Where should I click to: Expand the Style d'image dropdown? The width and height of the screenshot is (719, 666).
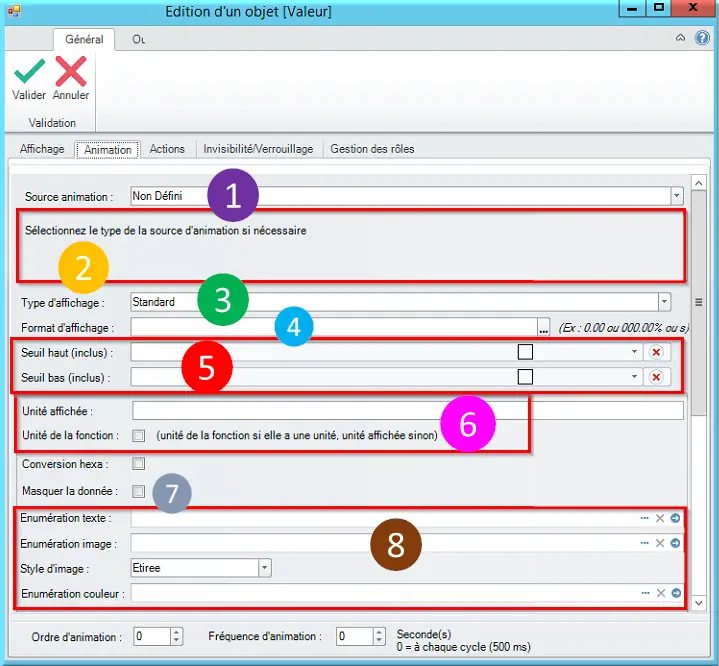264,568
